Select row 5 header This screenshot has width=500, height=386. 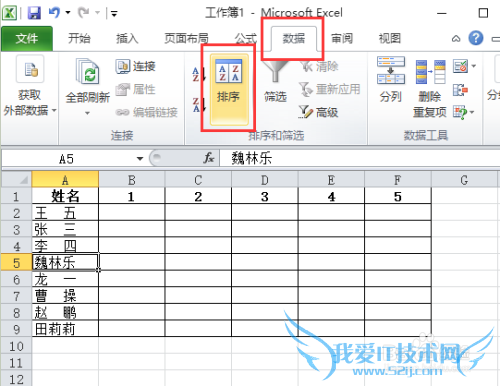pos(16,262)
